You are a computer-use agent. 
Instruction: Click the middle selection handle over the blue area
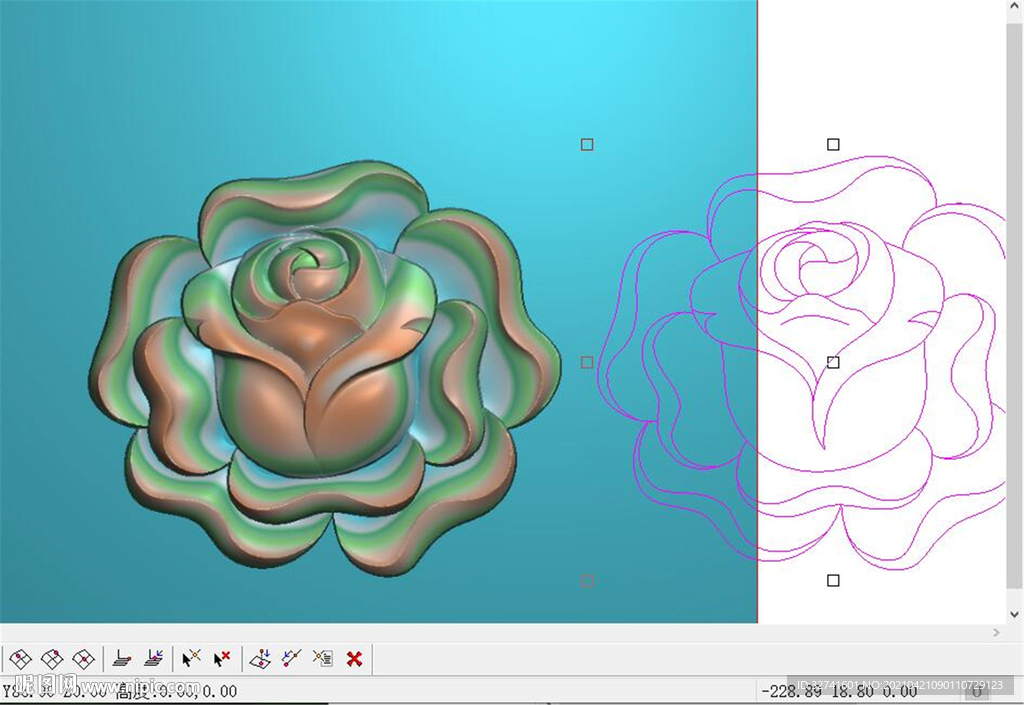tap(587, 363)
